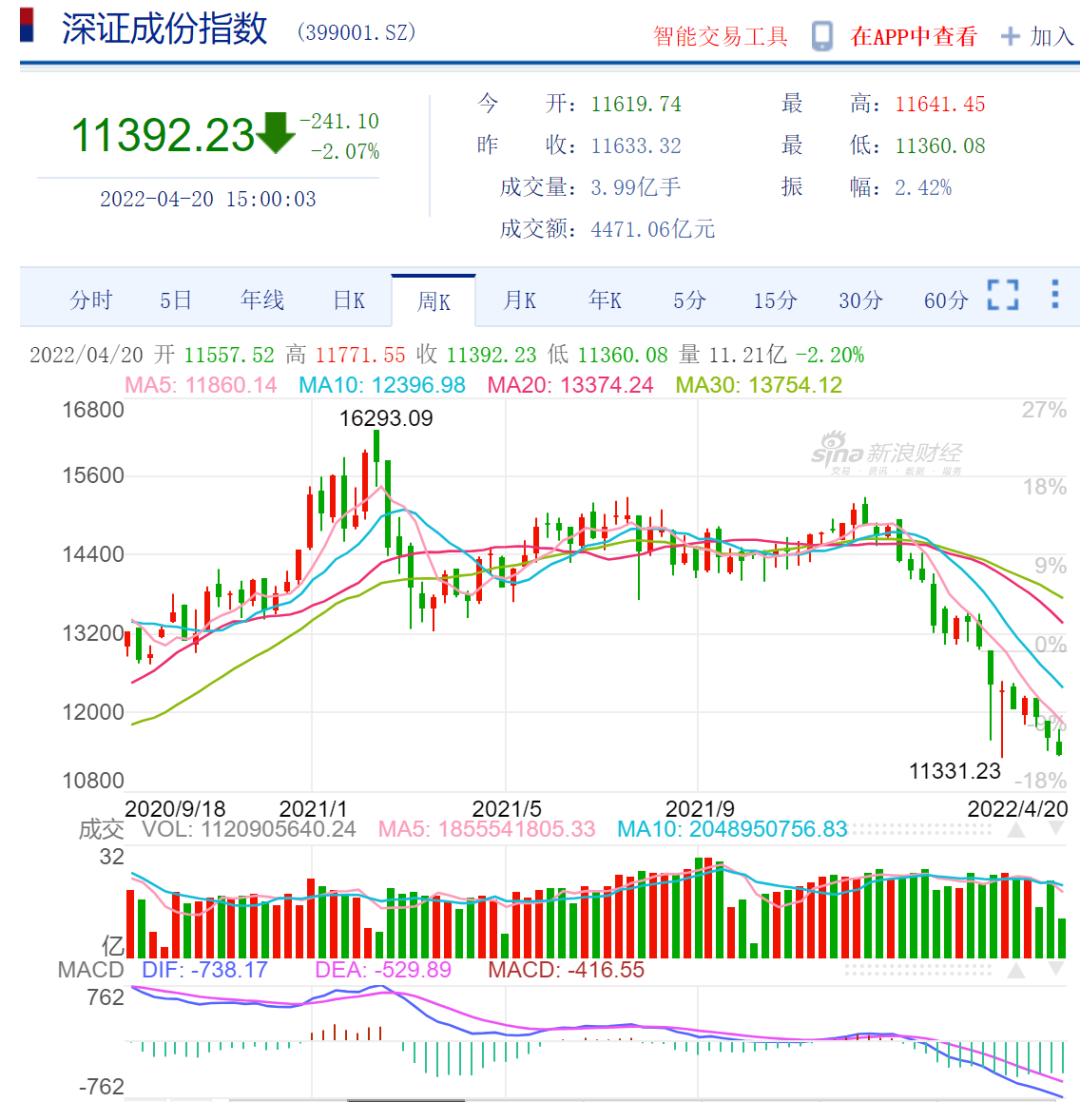
Task: Click the weekly high value 11771.55
Action: 360,355
